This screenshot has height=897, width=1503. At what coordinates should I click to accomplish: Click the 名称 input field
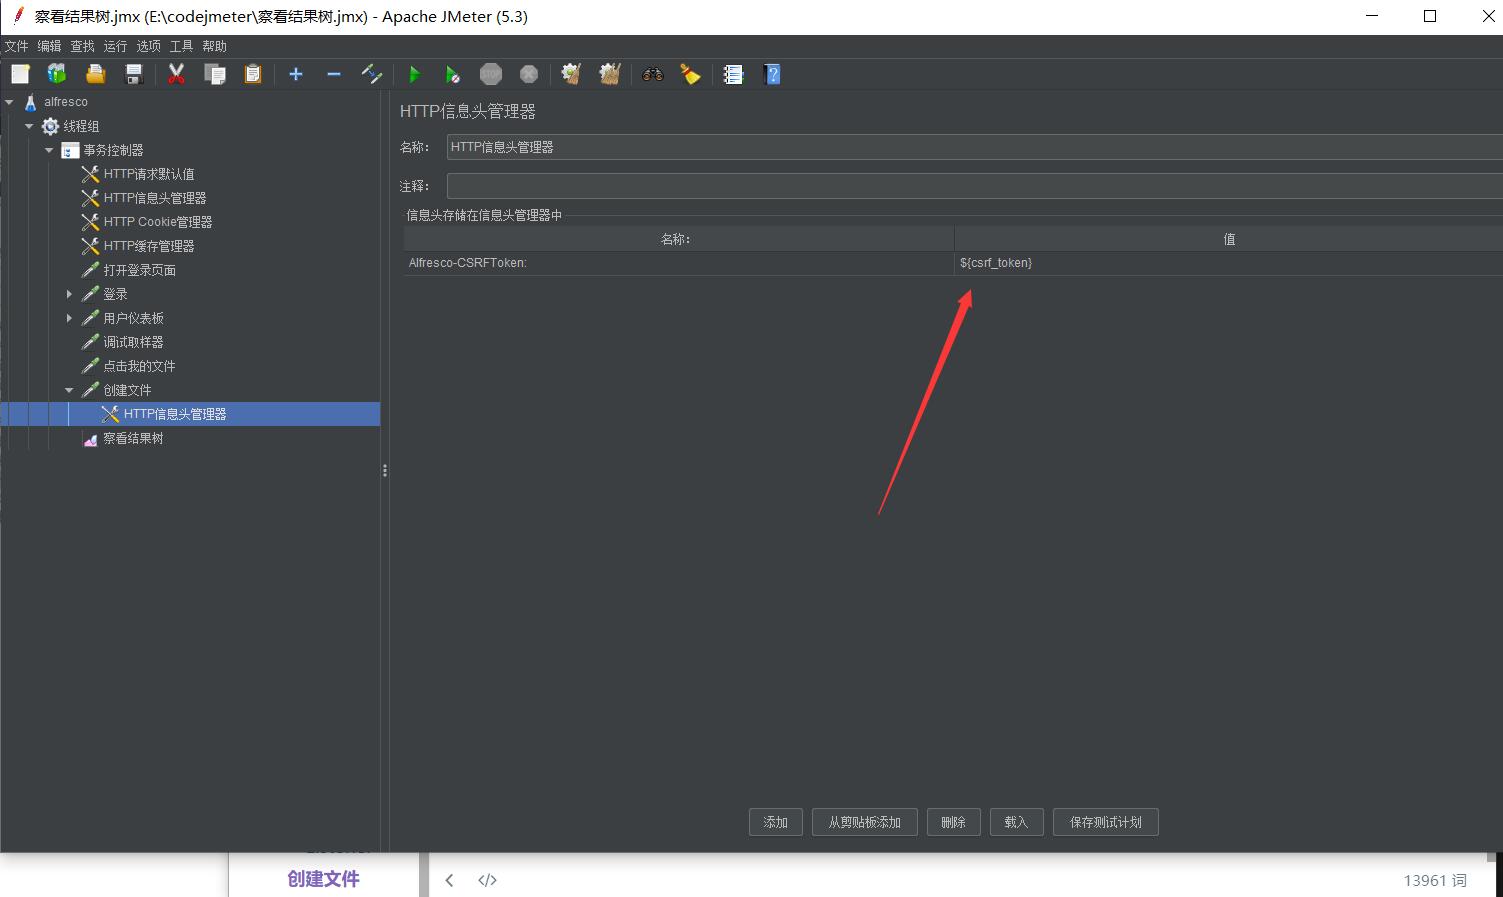(975, 147)
